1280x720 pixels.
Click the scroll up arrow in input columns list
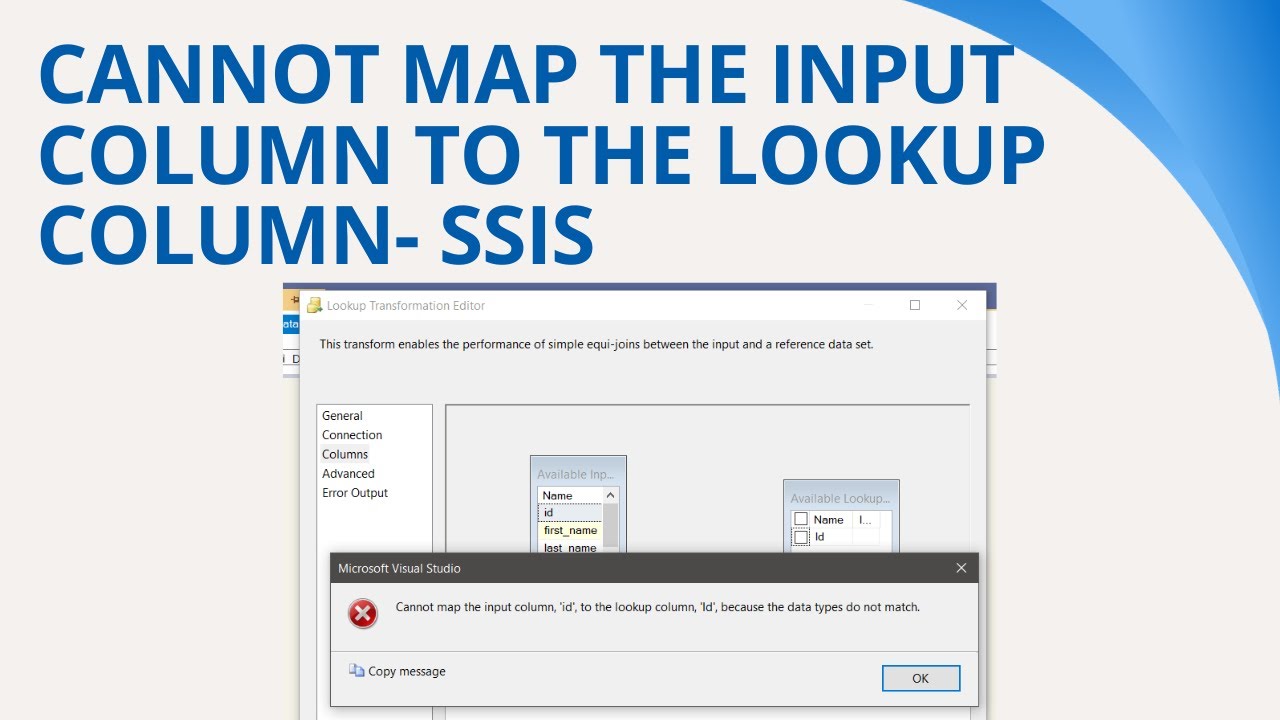[x=612, y=495]
